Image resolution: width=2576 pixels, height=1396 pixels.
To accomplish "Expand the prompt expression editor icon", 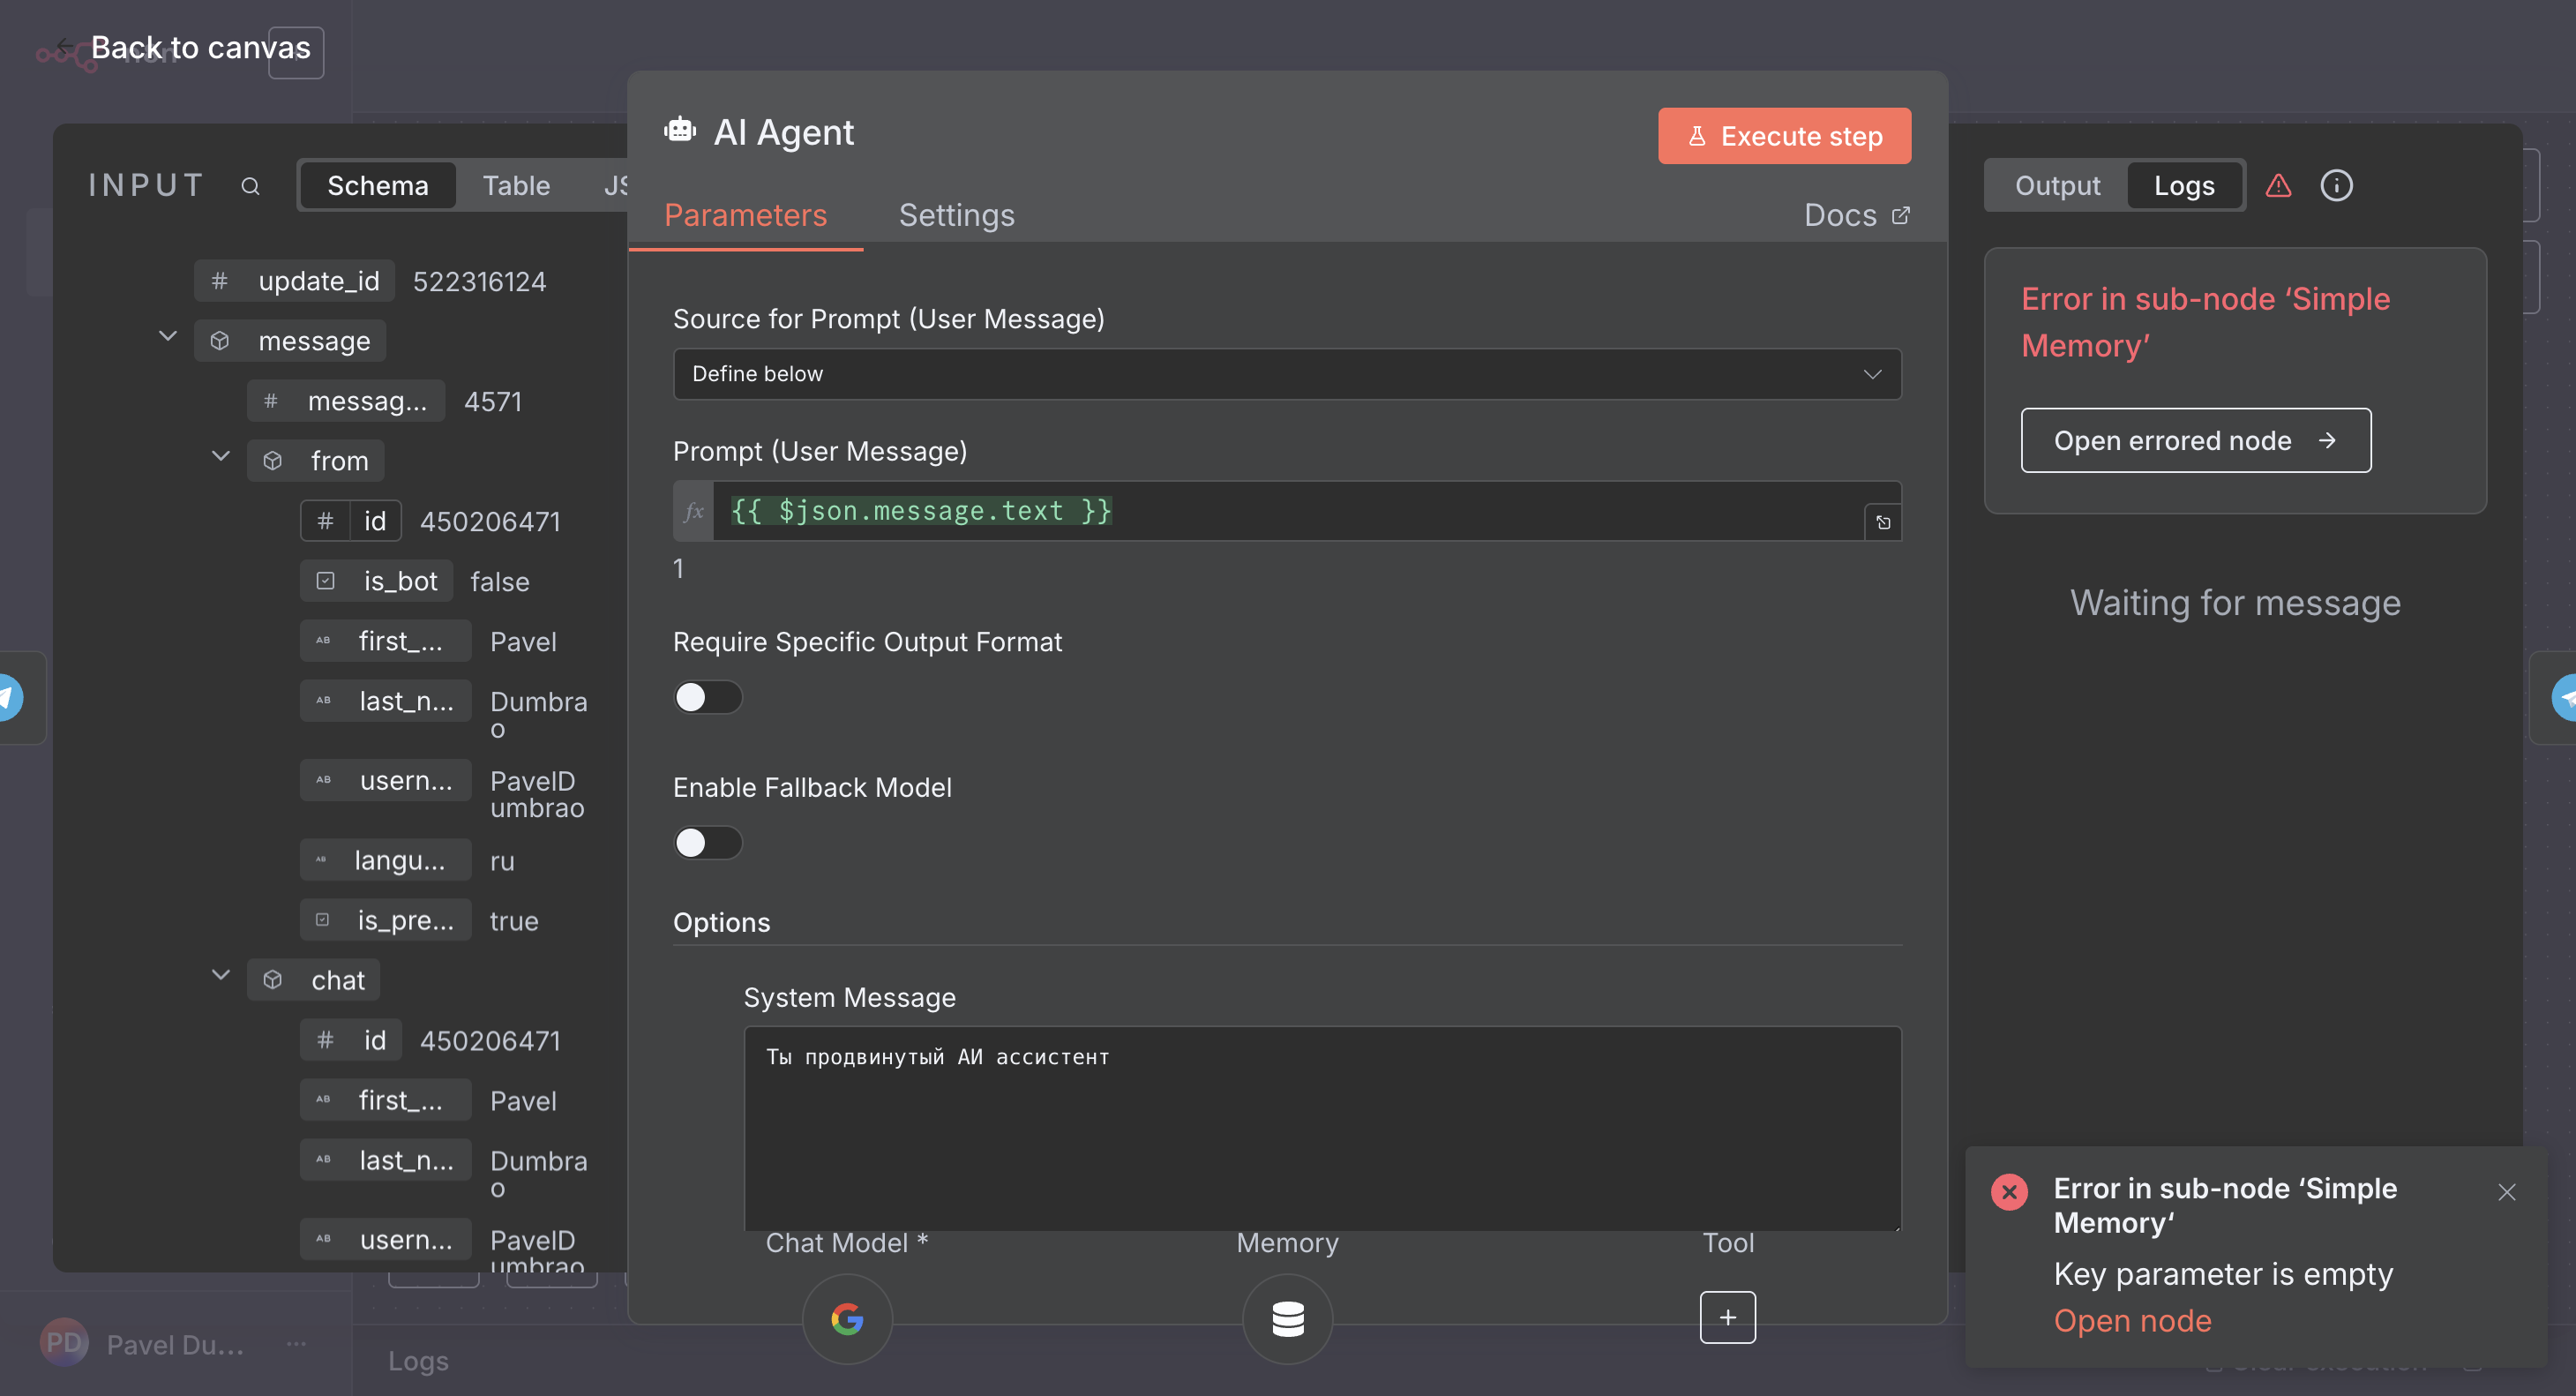I will (1883, 522).
